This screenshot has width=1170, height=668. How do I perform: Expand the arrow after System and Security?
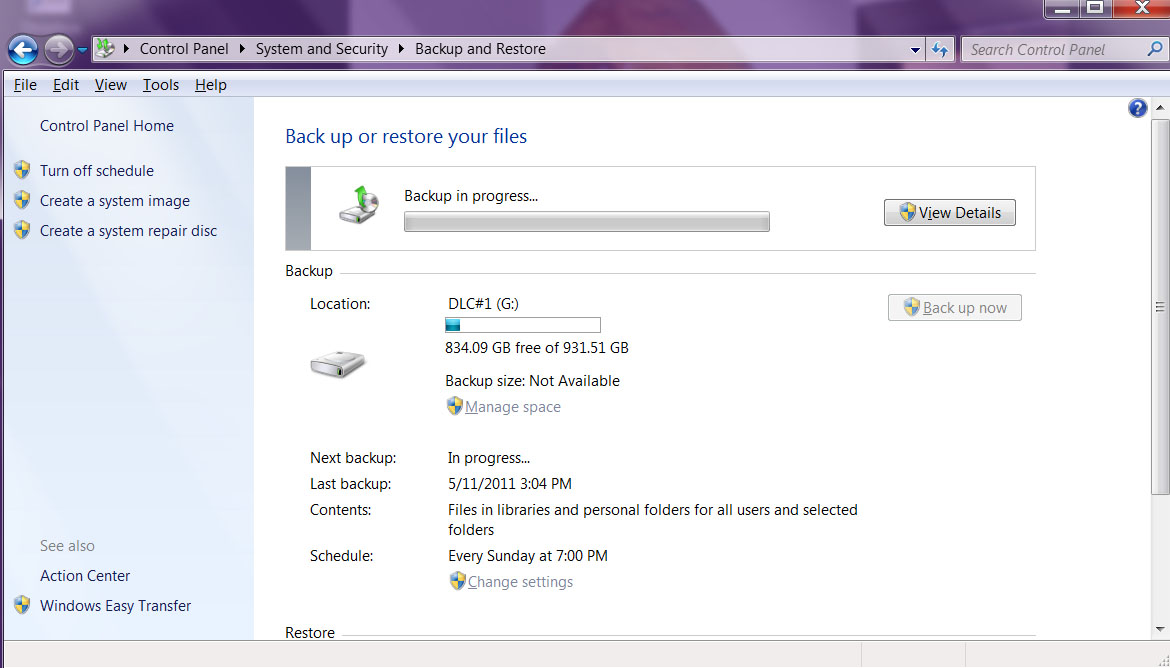pos(402,49)
